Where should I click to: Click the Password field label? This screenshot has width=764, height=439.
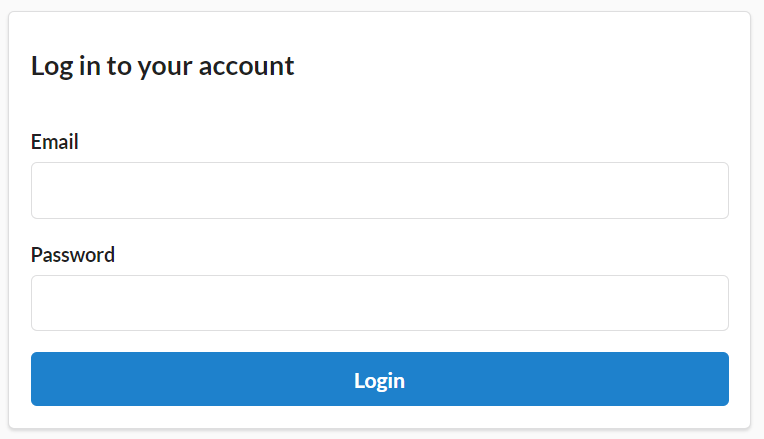[x=73, y=255]
